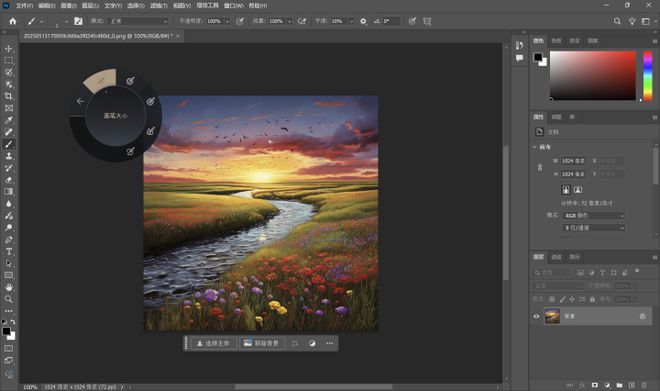Select the Gradient tool
This screenshot has width=660, height=391.
[8, 192]
